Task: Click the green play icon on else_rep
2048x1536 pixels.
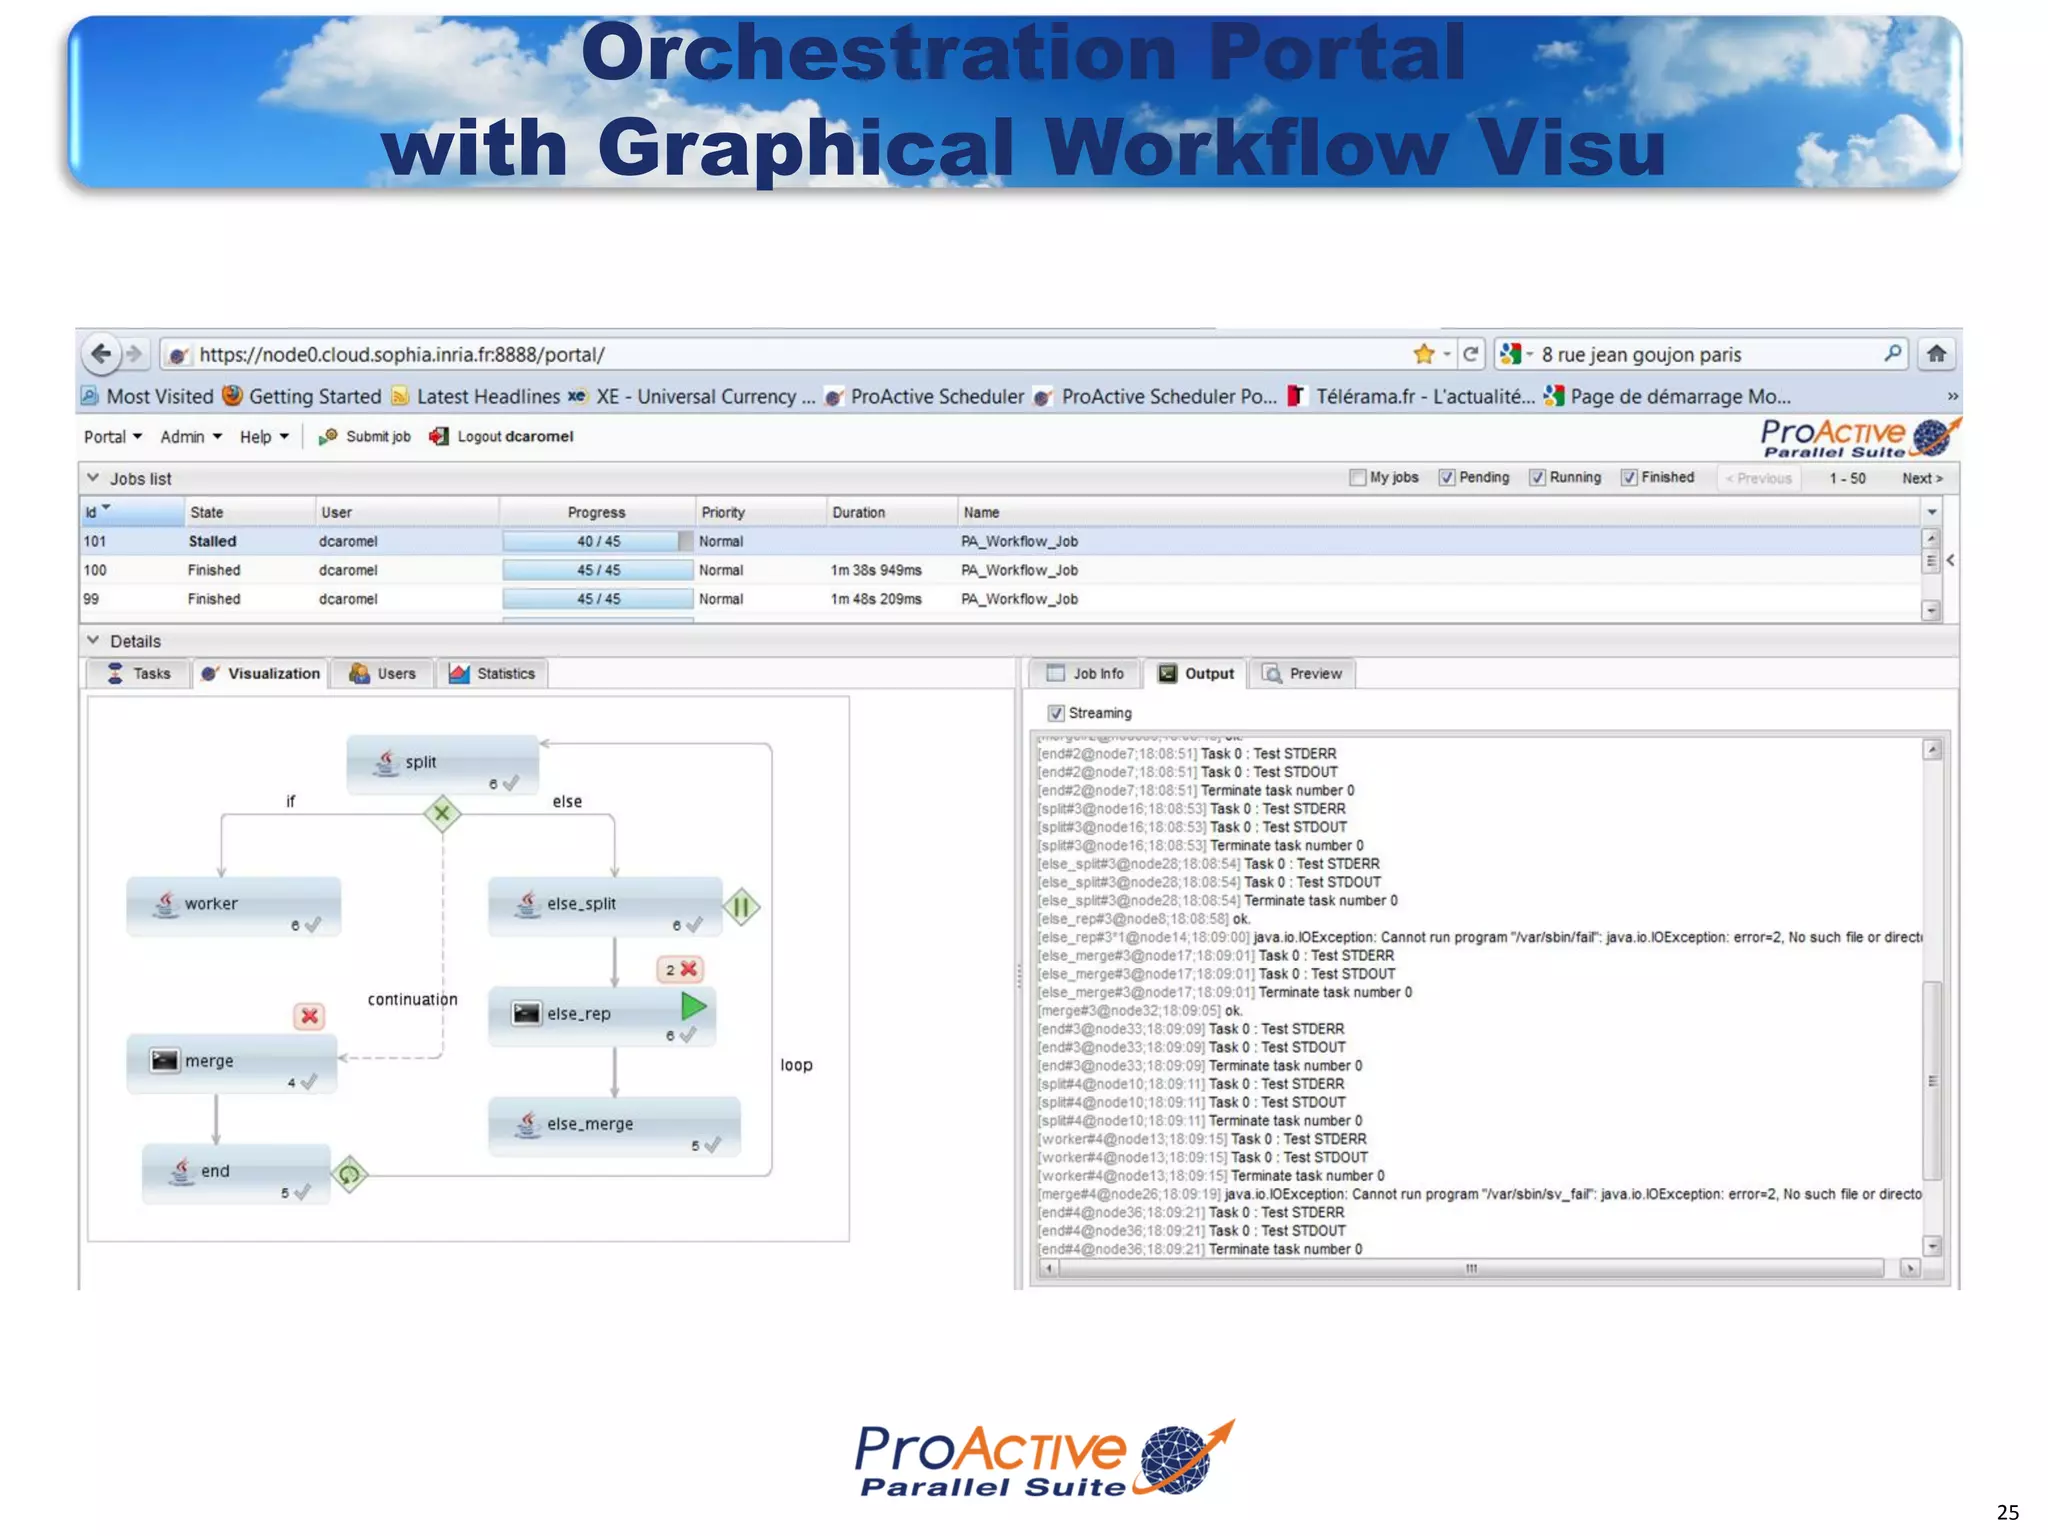Action: pyautogui.click(x=693, y=1006)
